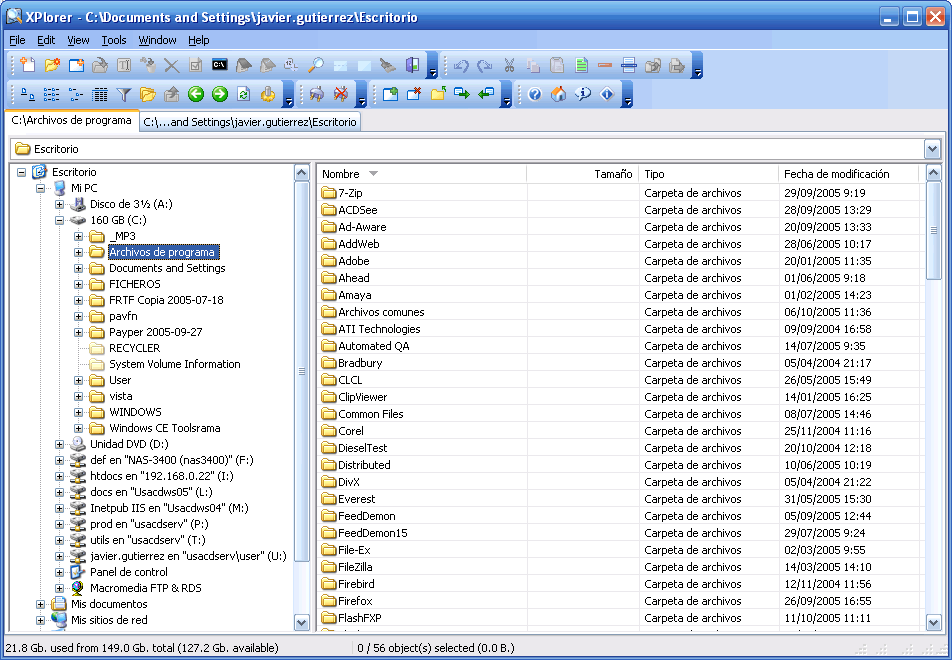Expand the Documents and Settings folder node
This screenshot has width=952, height=660.
pyautogui.click(x=78, y=268)
